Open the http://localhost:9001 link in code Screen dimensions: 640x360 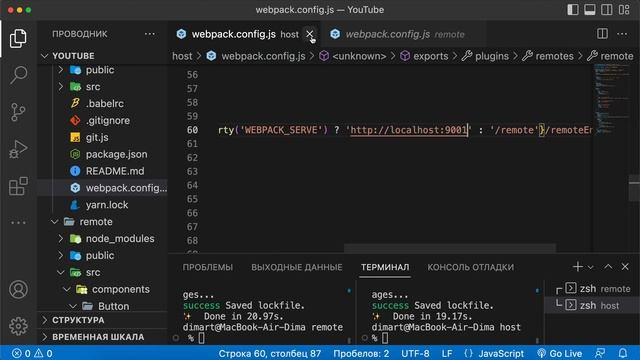408,130
